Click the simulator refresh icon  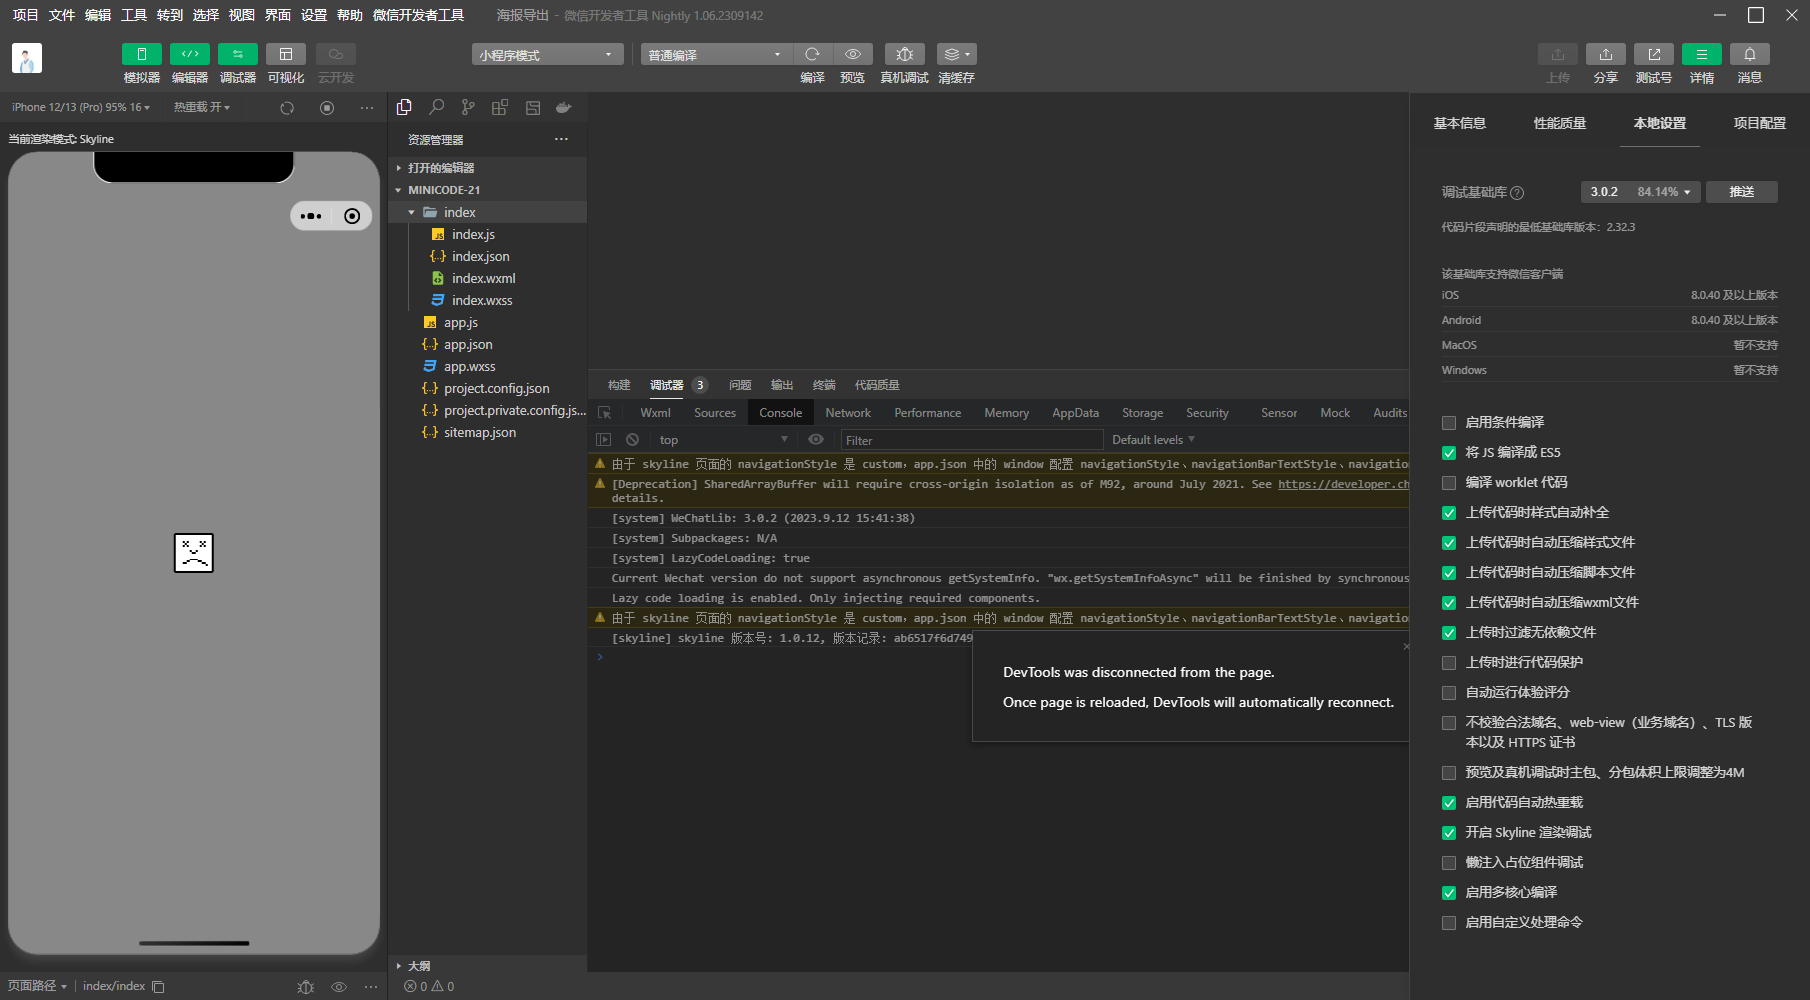(x=287, y=107)
